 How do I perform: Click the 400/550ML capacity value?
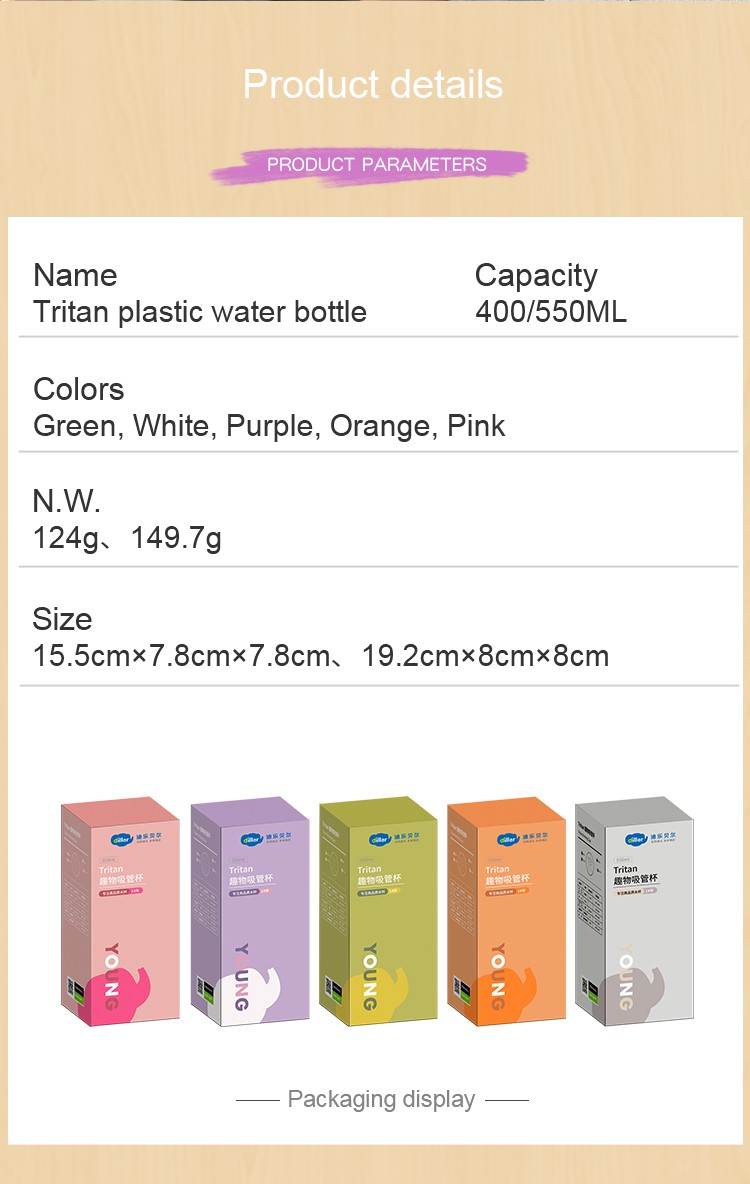coord(551,312)
